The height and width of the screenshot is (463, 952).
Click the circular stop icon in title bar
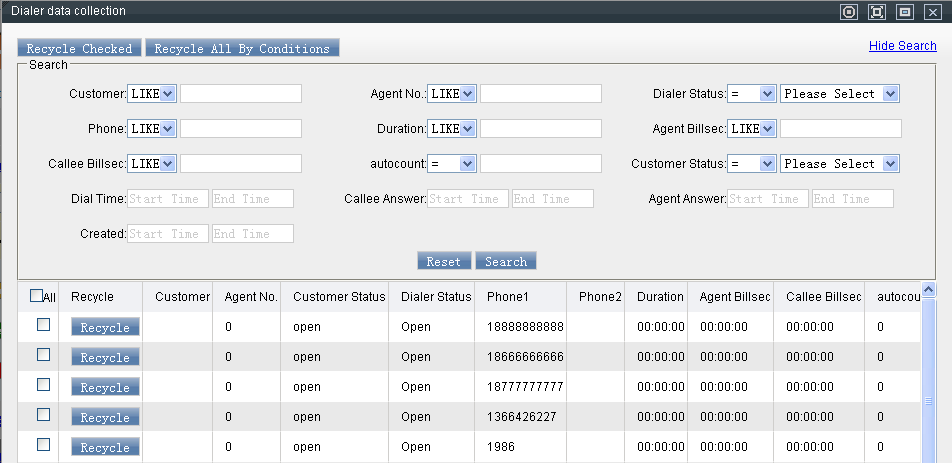(849, 11)
